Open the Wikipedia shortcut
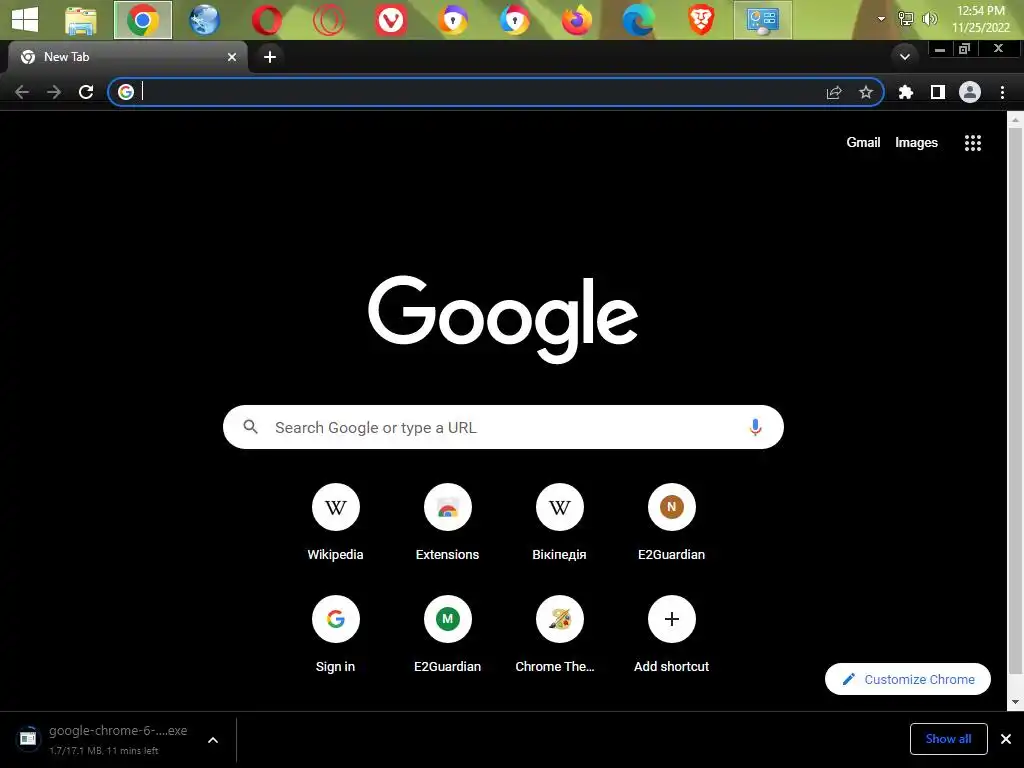Screen dimensions: 1024x768 pos(336,522)
